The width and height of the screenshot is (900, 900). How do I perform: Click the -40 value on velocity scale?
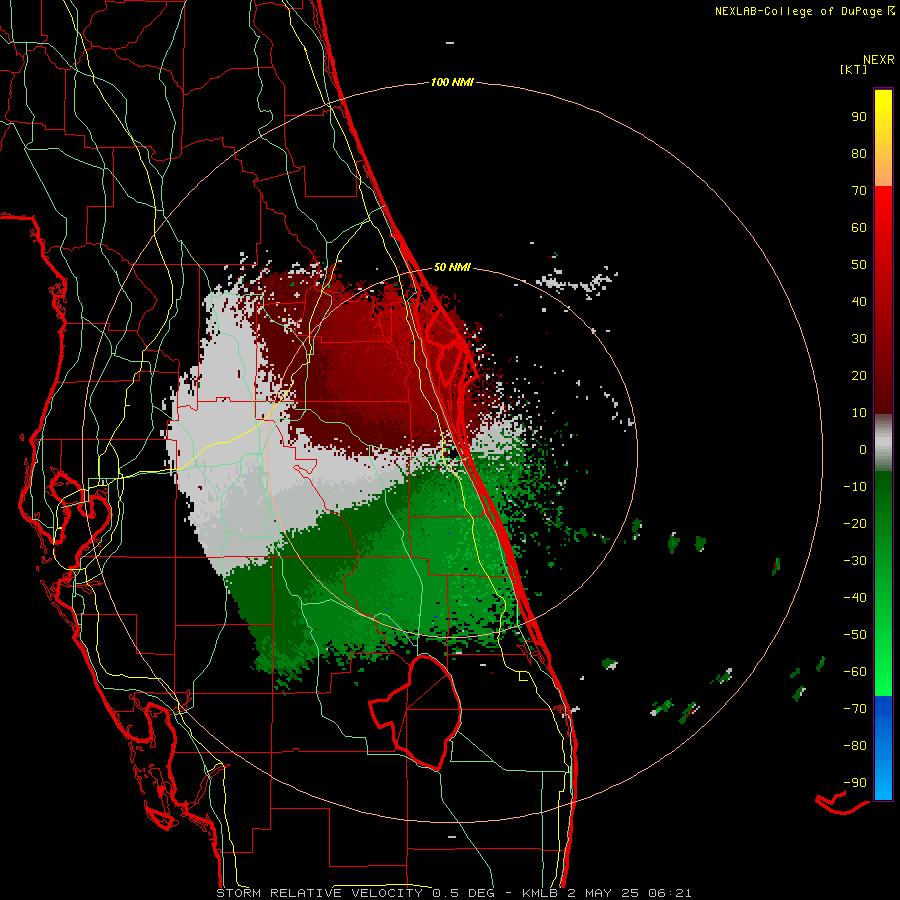coord(855,598)
